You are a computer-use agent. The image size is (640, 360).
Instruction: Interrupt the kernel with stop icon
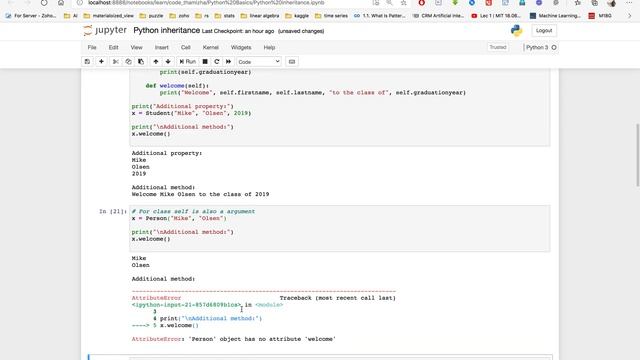pos(205,62)
